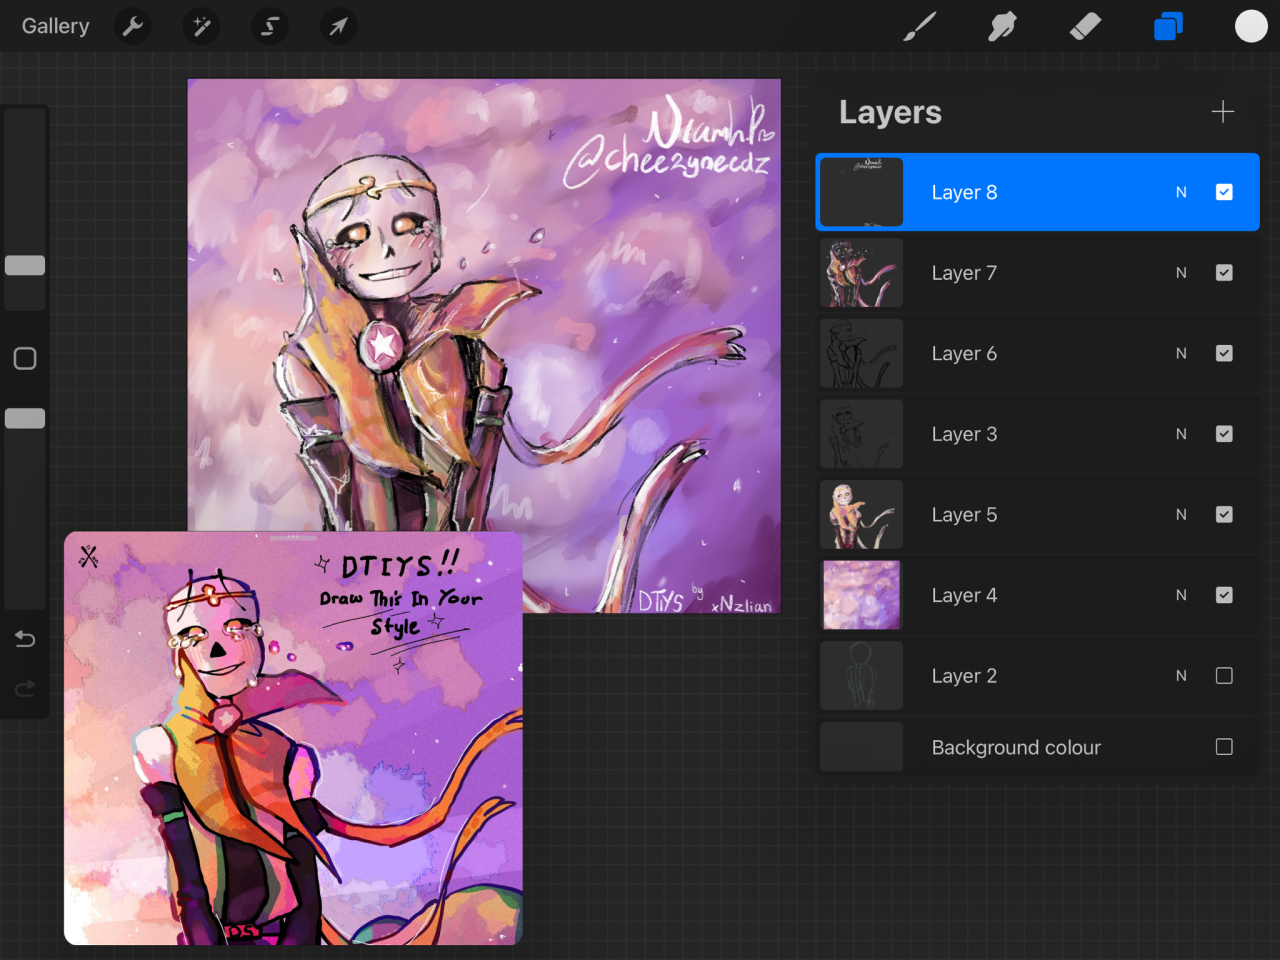Screen dimensions: 1280x960
Task: Adjust the brush size slider handle
Action: (x=25, y=265)
